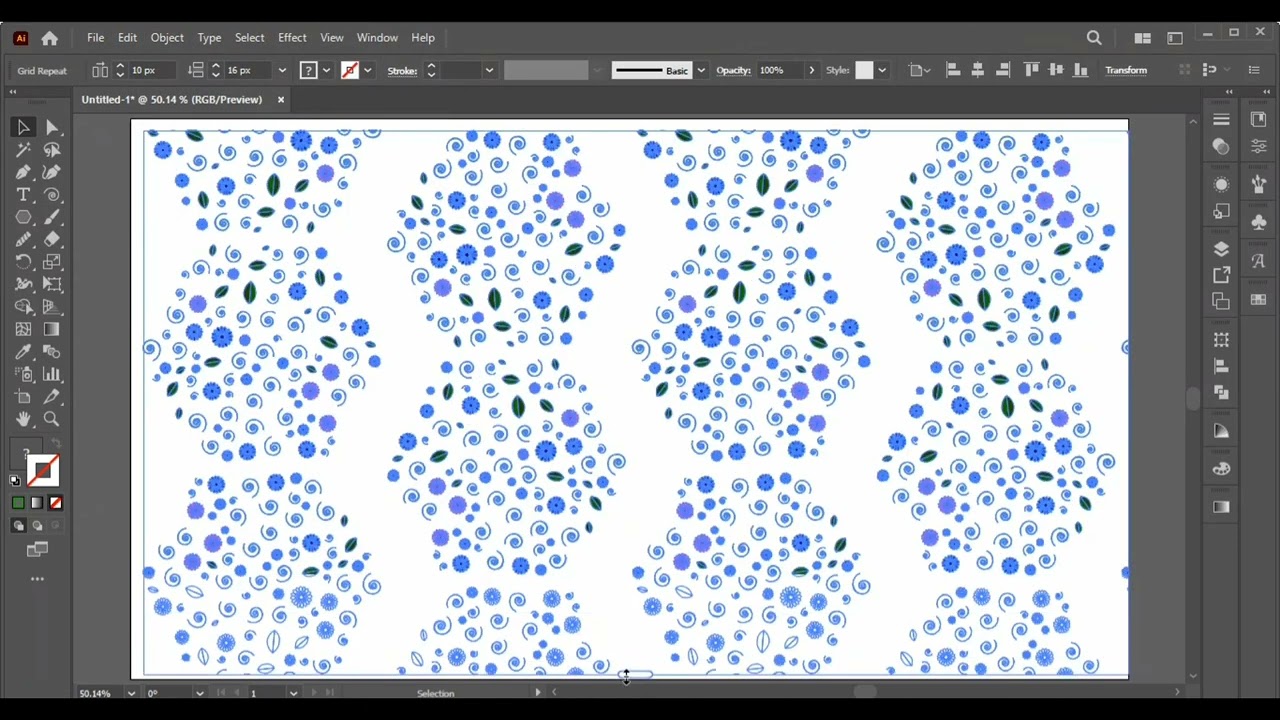This screenshot has width=1280, height=720.
Task: Select the Perspective Grid tool
Action: click(52, 307)
